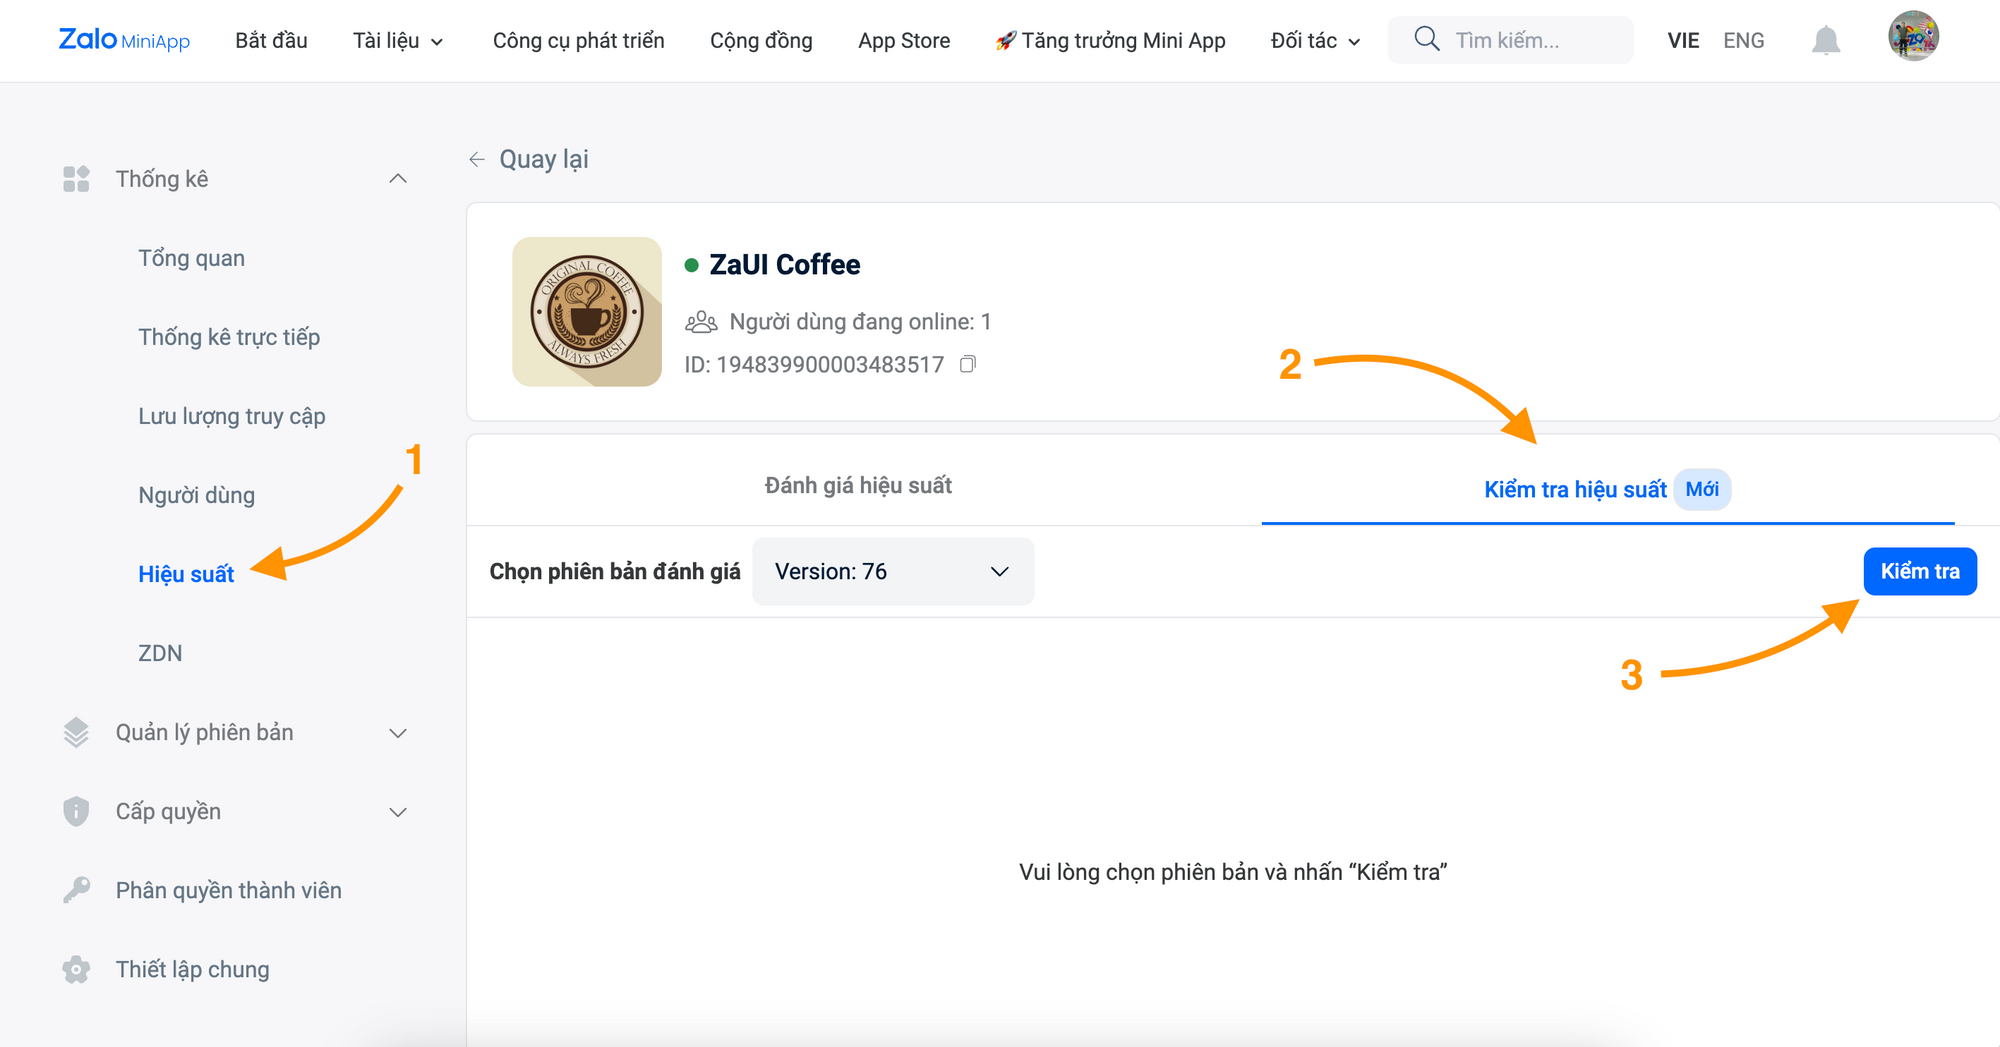Click the search magnifier icon
This screenshot has height=1047, width=2000.
(x=1427, y=40)
